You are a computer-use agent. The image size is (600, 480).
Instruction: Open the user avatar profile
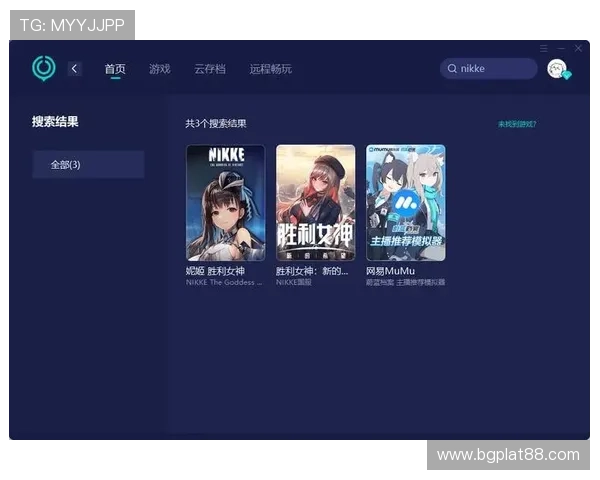pos(557,69)
